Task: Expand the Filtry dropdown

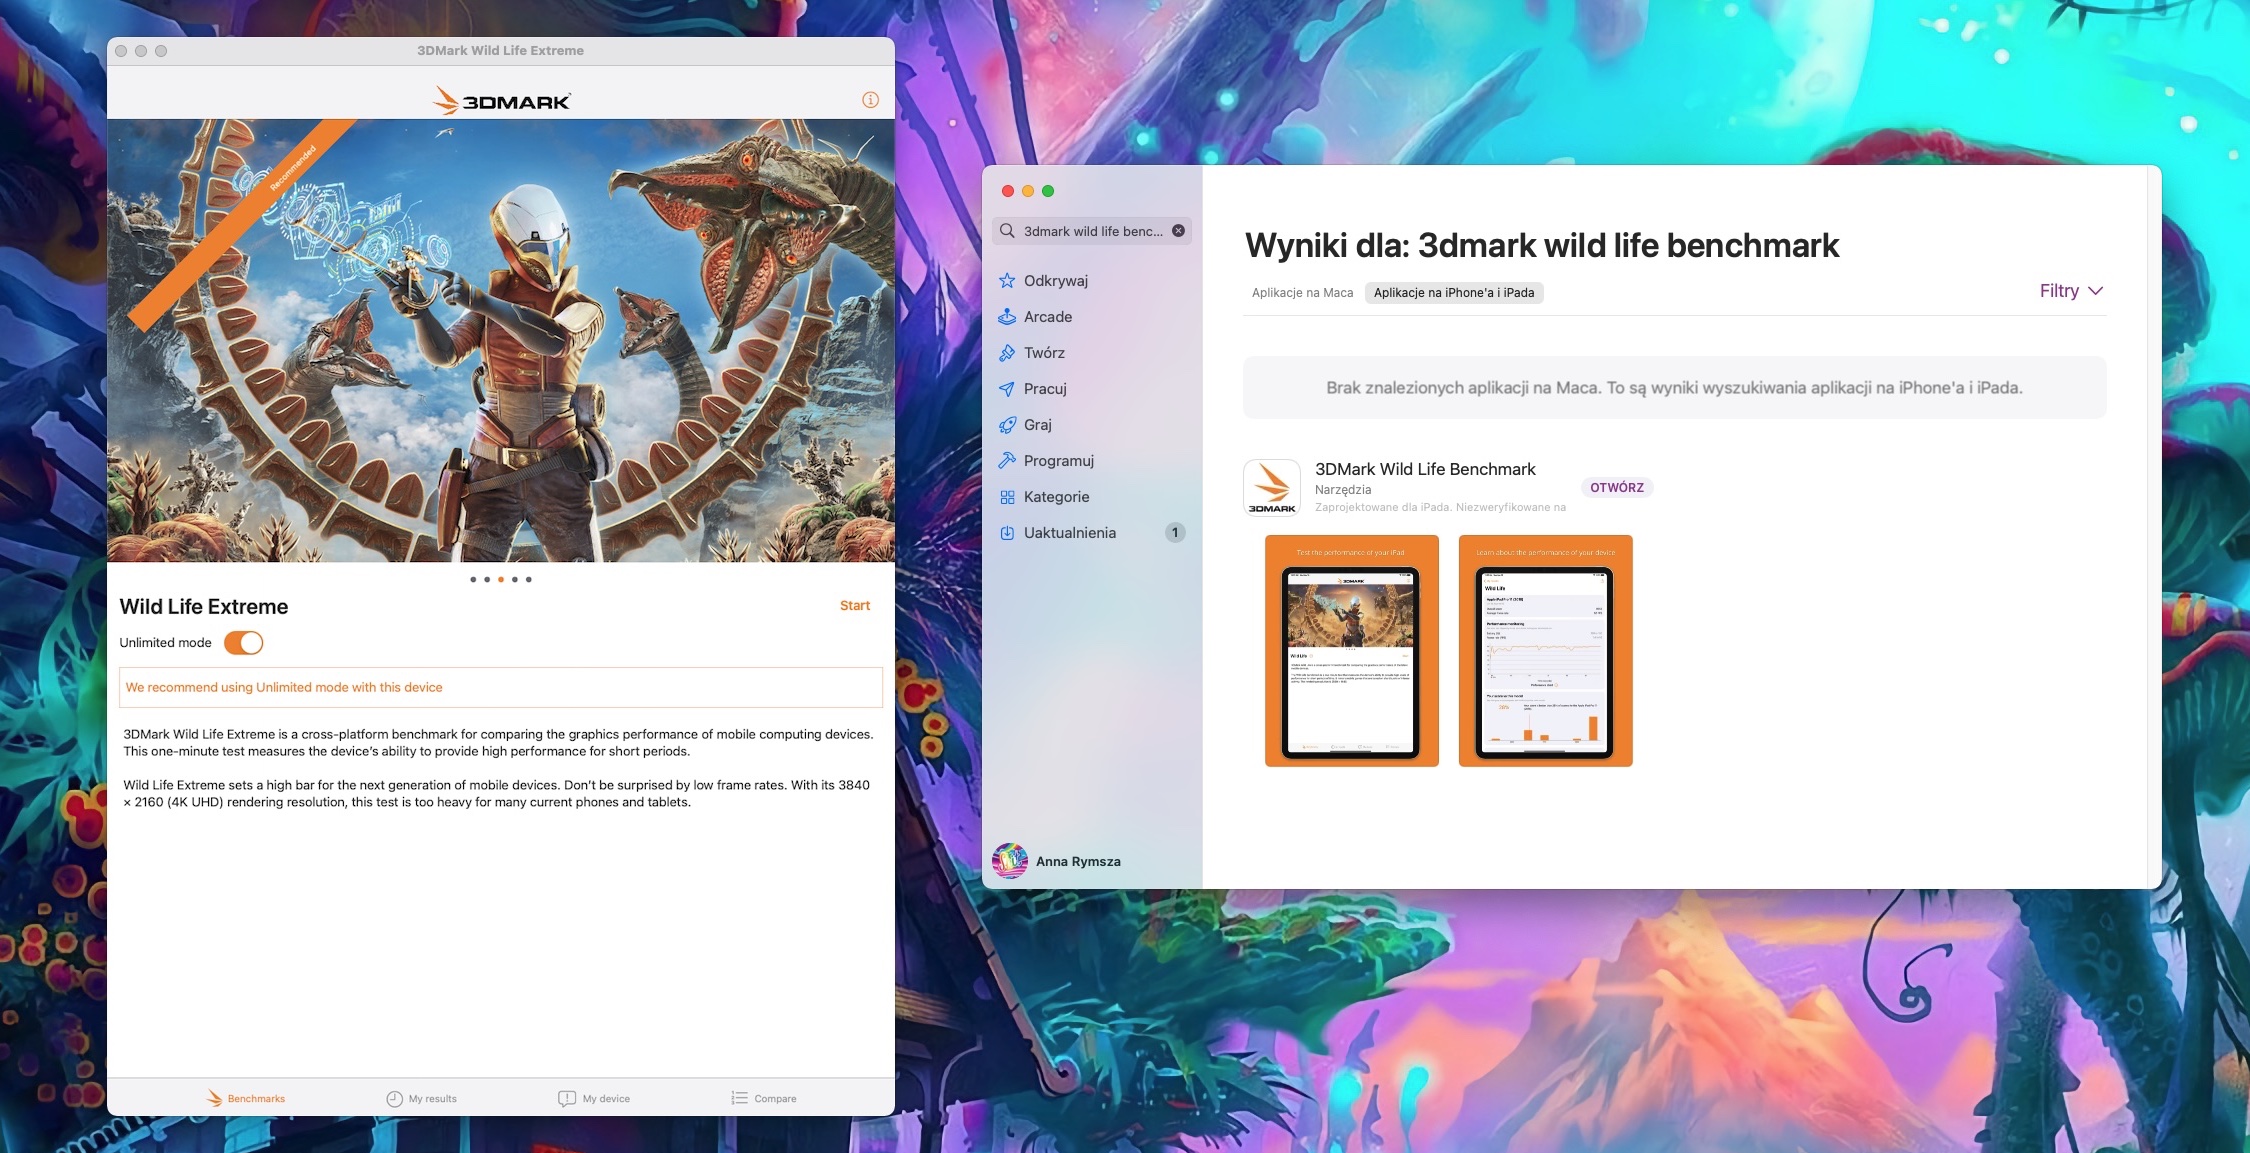Action: (x=2071, y=291)
